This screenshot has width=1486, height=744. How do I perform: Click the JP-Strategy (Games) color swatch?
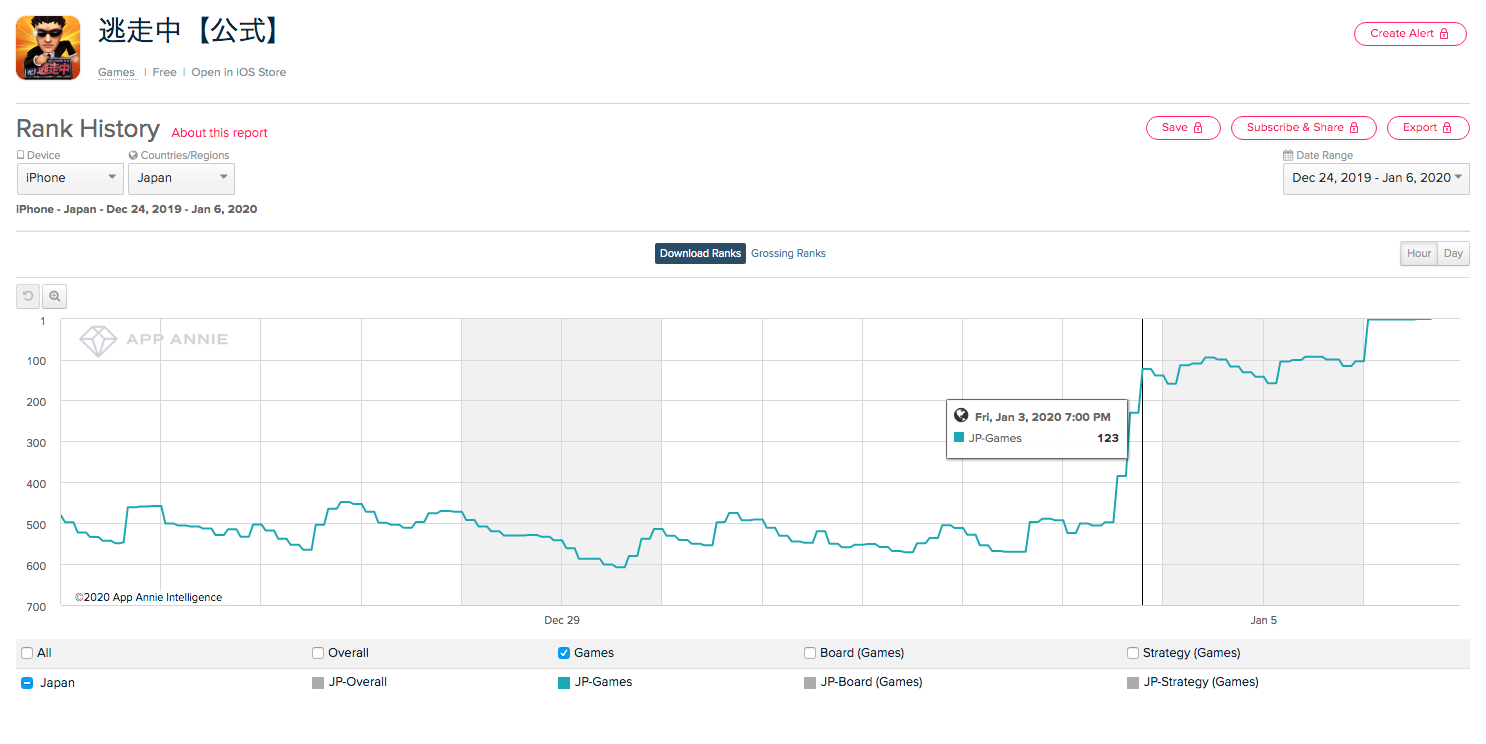tap(1133, 683)
